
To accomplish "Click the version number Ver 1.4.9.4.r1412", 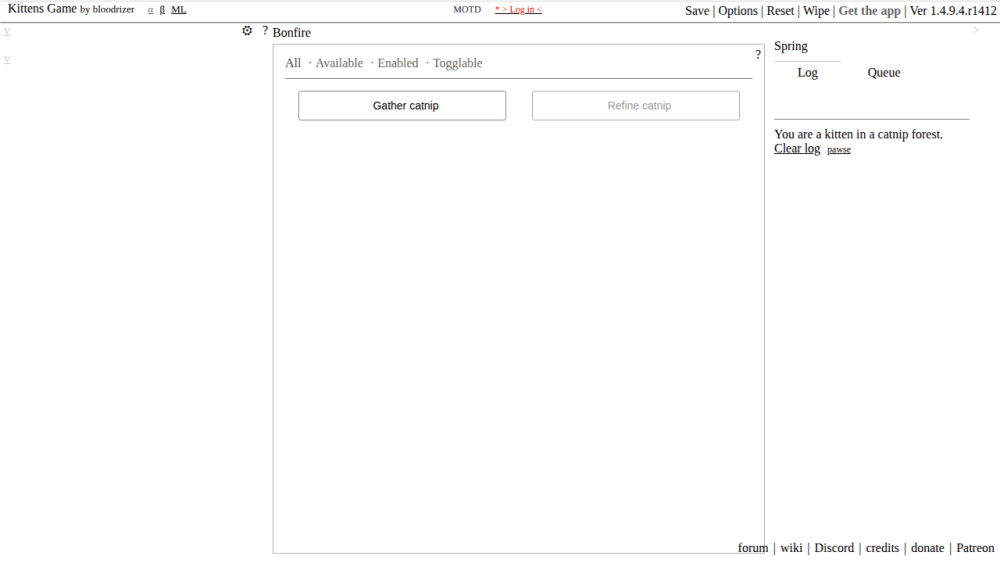I will (953, 11).
